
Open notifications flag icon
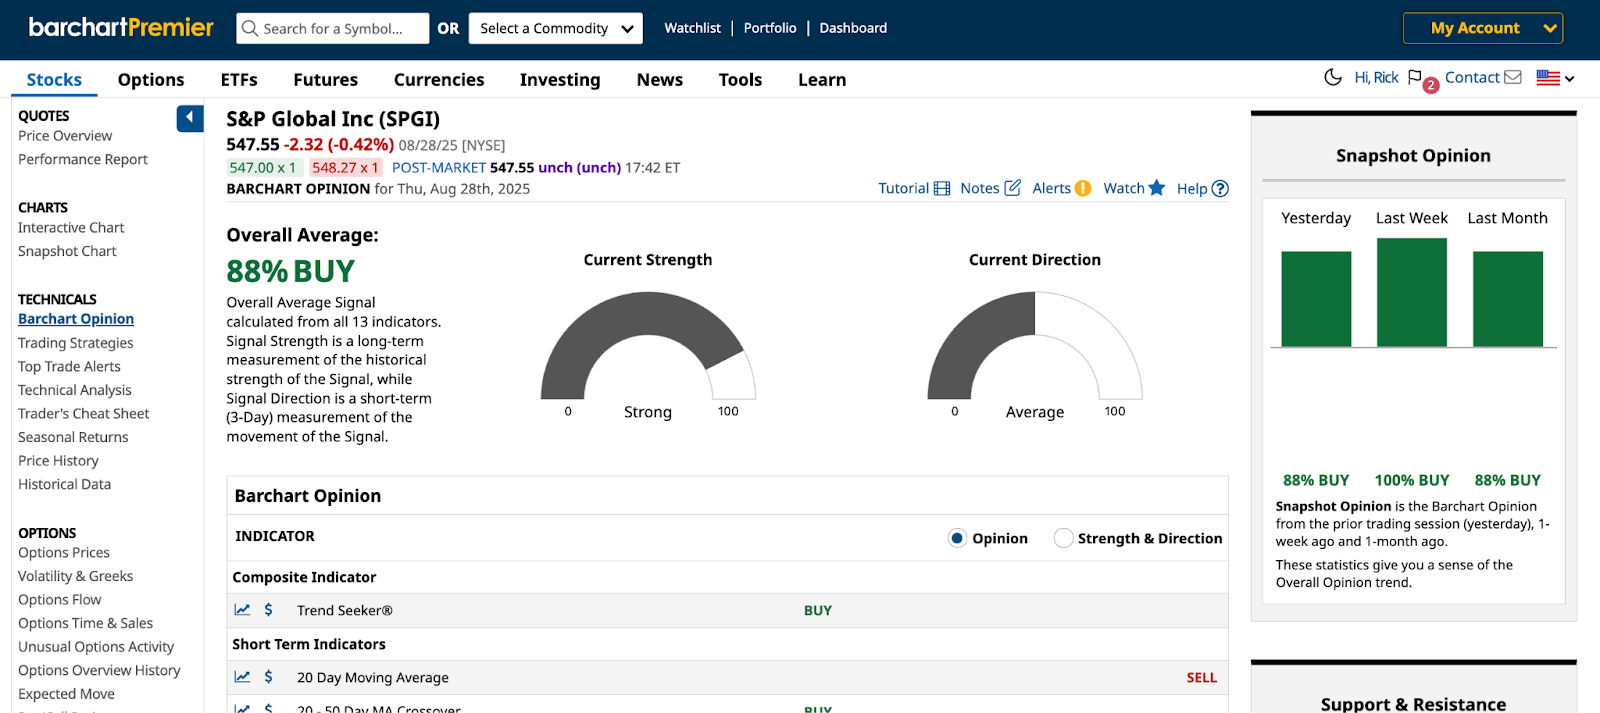[x=1414, y=77]
